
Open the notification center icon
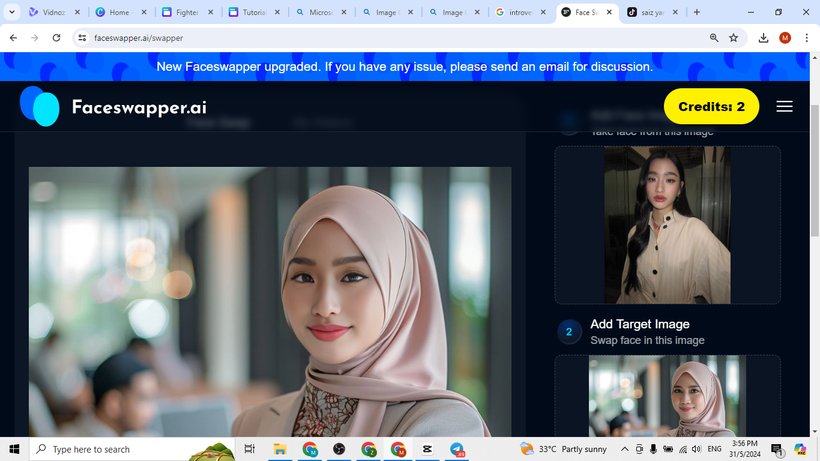777,450
